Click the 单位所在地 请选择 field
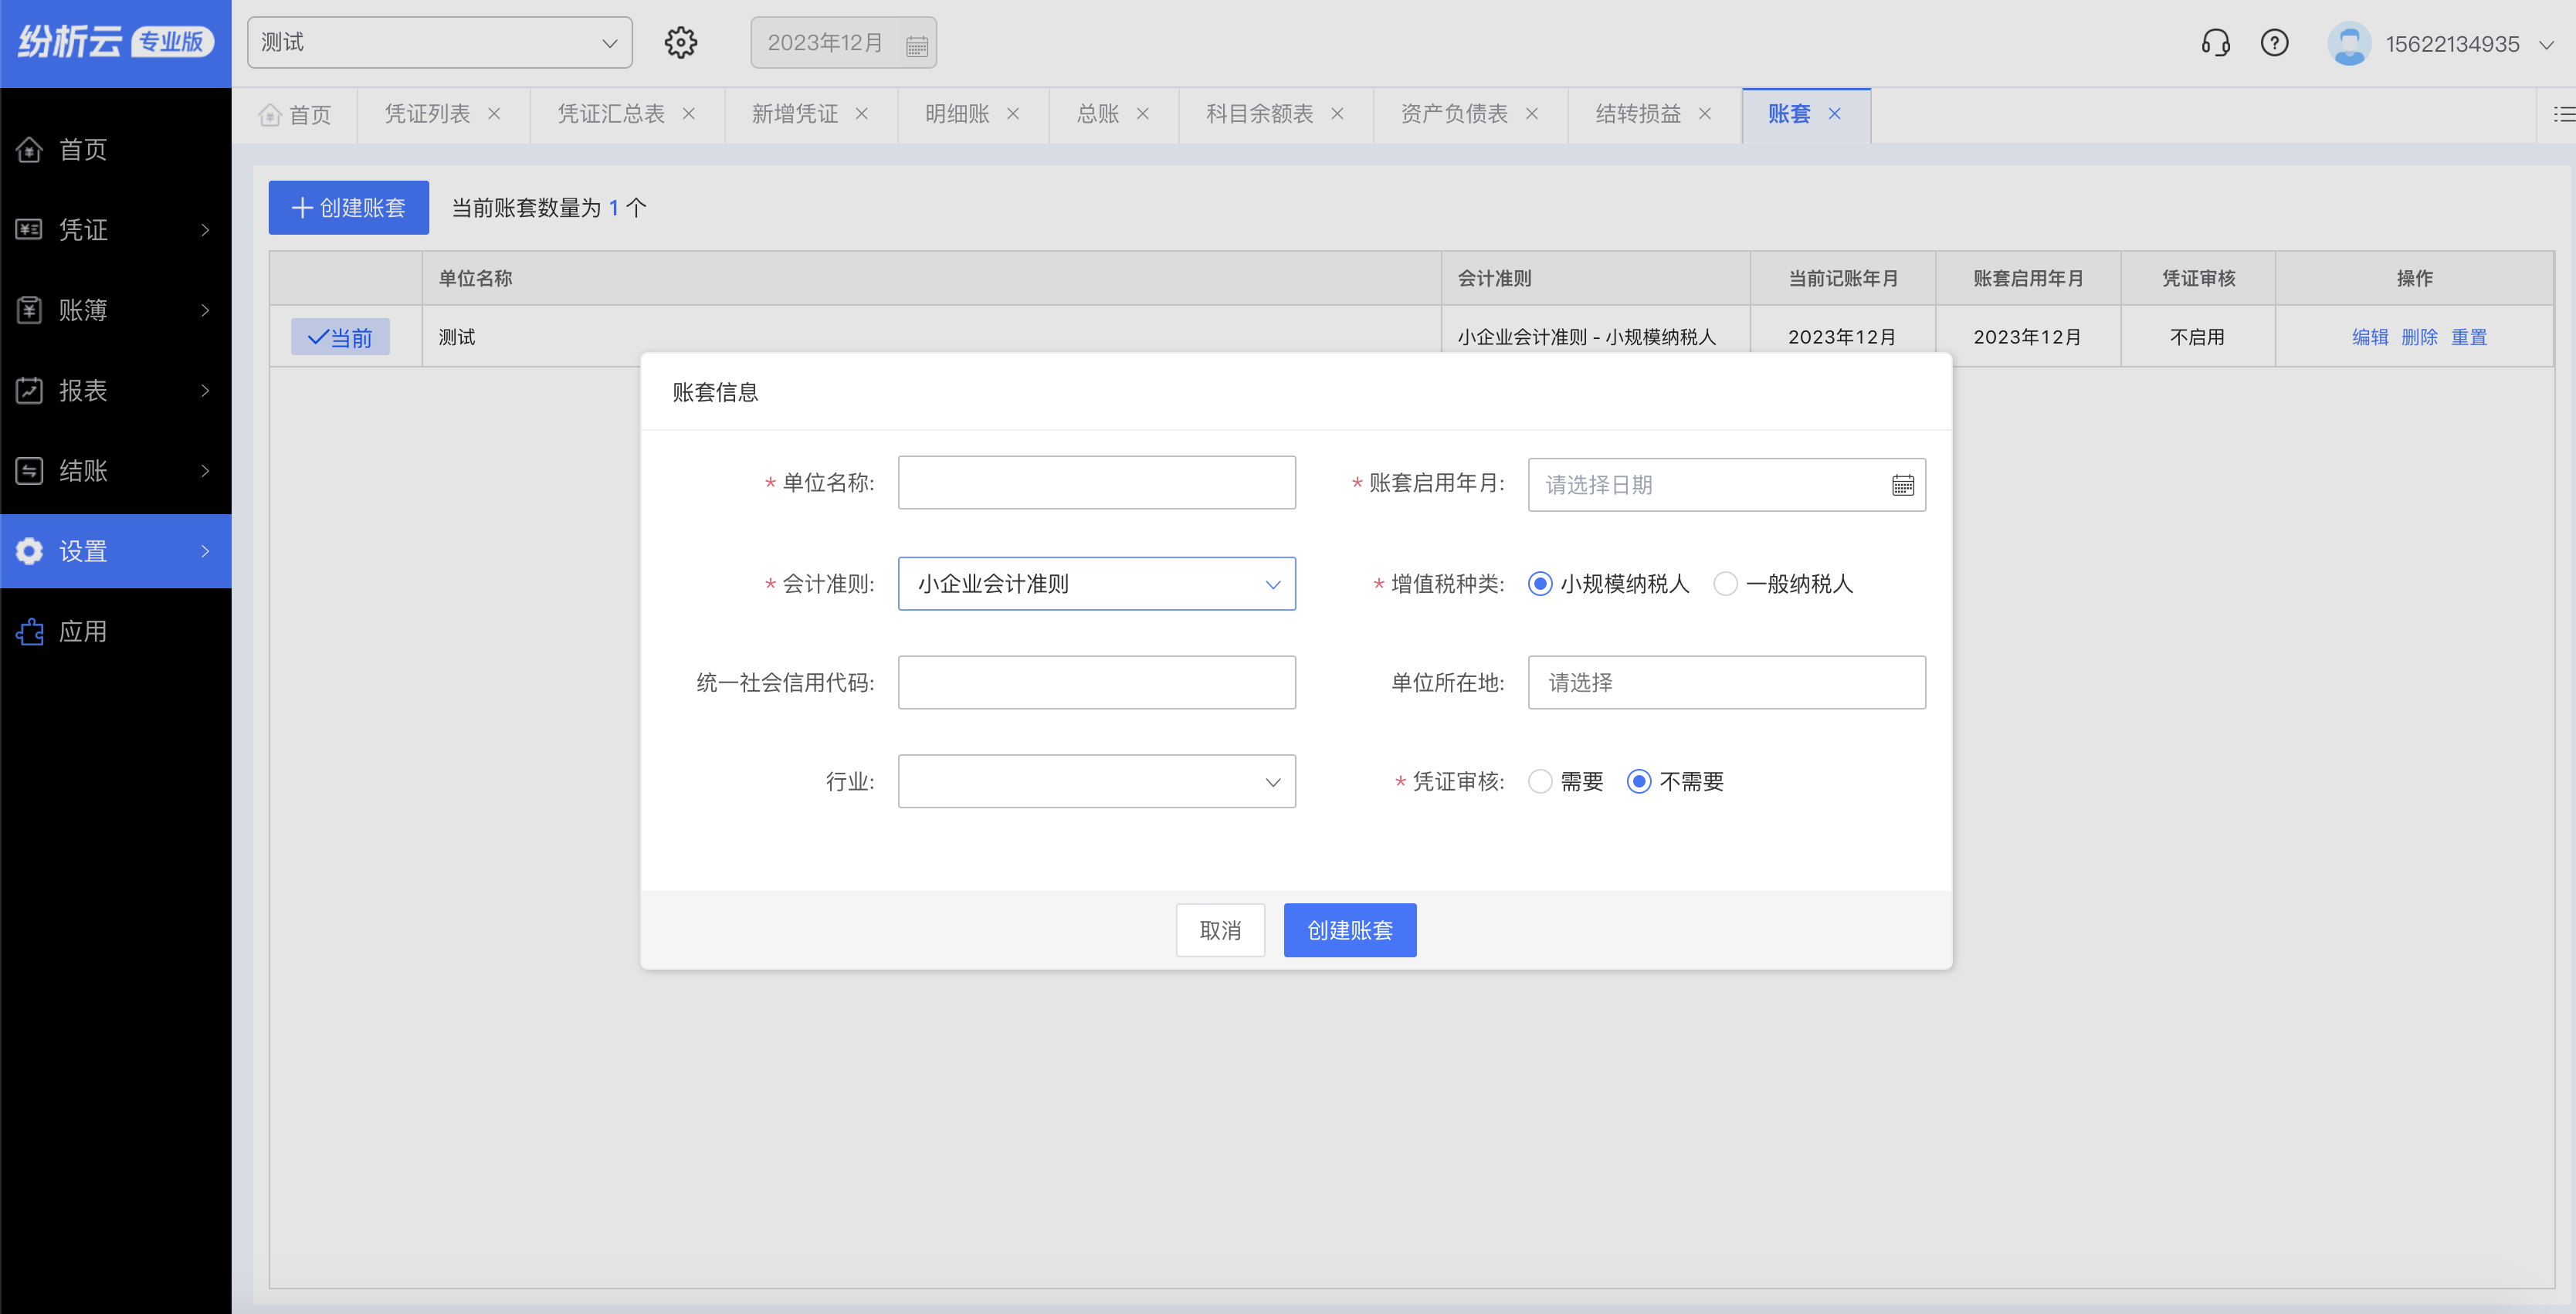This screenshot has width=2576, height=1314. pyautogui.click(x=1727, y=683)
